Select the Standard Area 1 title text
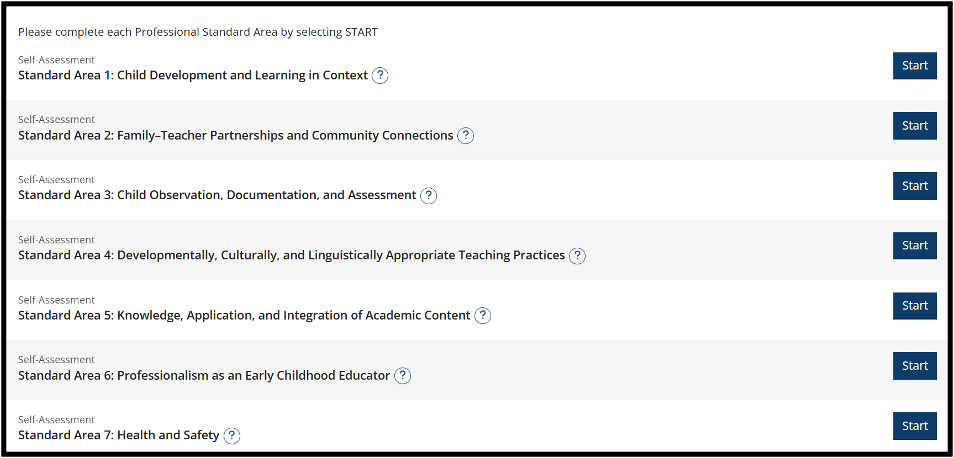This screenshot has width=954, height=458. point(193,75)
